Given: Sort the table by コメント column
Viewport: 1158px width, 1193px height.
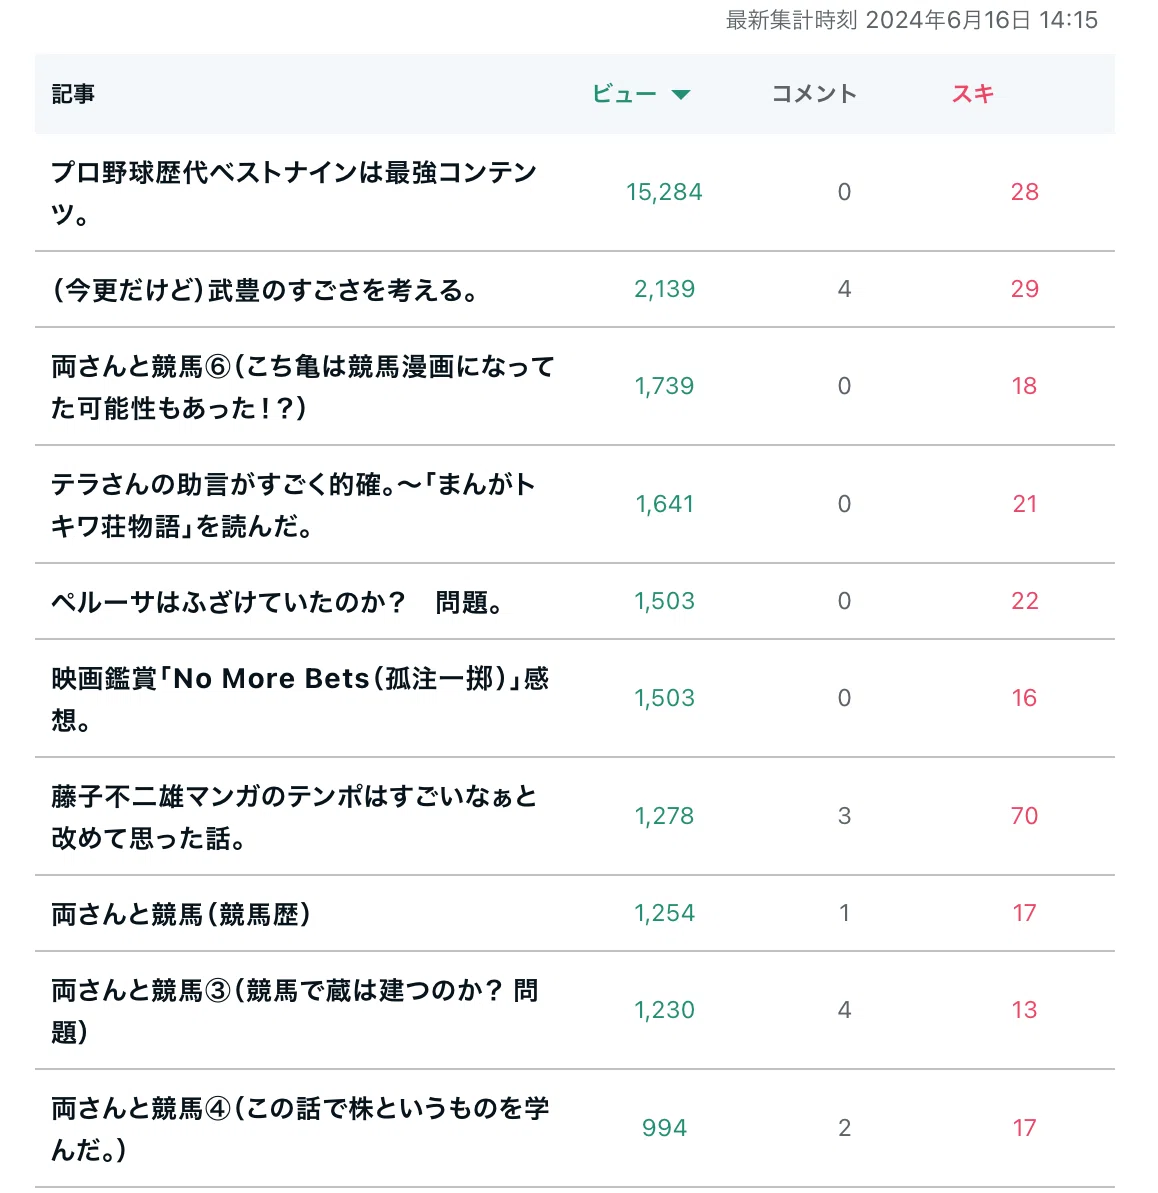Looking at the screenshot, I should coord(814,94).
